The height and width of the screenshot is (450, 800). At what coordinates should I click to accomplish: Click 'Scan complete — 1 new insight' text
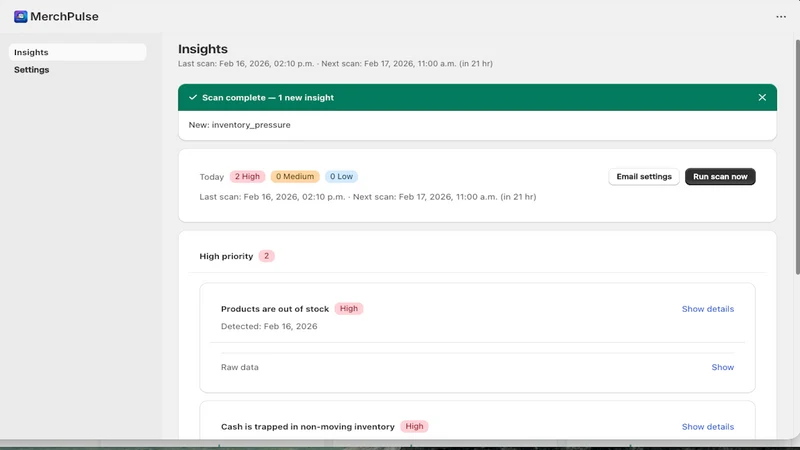coord(268,97)
